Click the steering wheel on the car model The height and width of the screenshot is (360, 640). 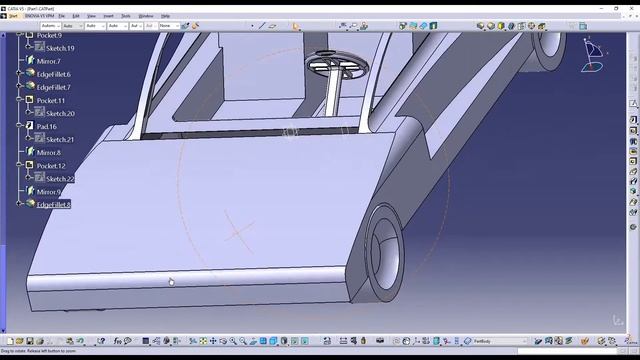[x=337, y=65]
